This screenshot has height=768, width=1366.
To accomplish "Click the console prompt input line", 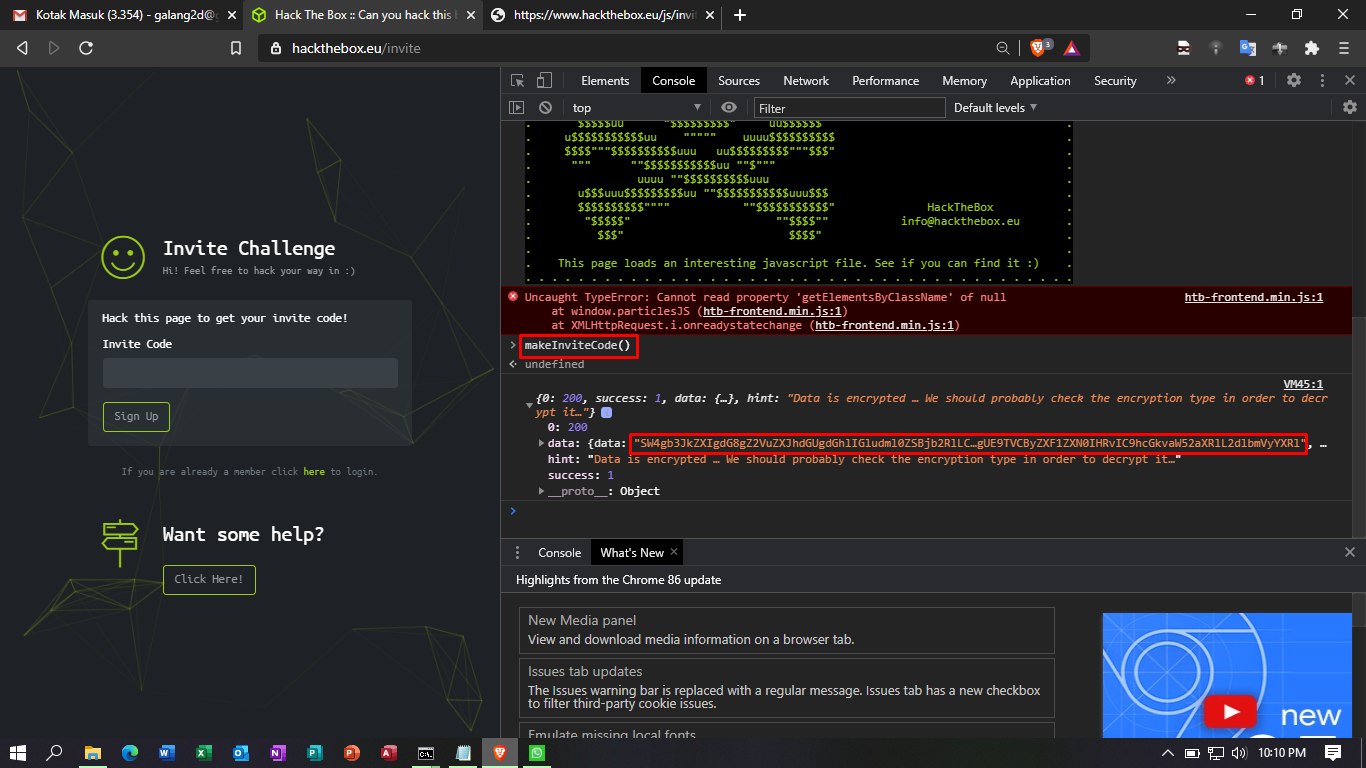I will point(934,511).
